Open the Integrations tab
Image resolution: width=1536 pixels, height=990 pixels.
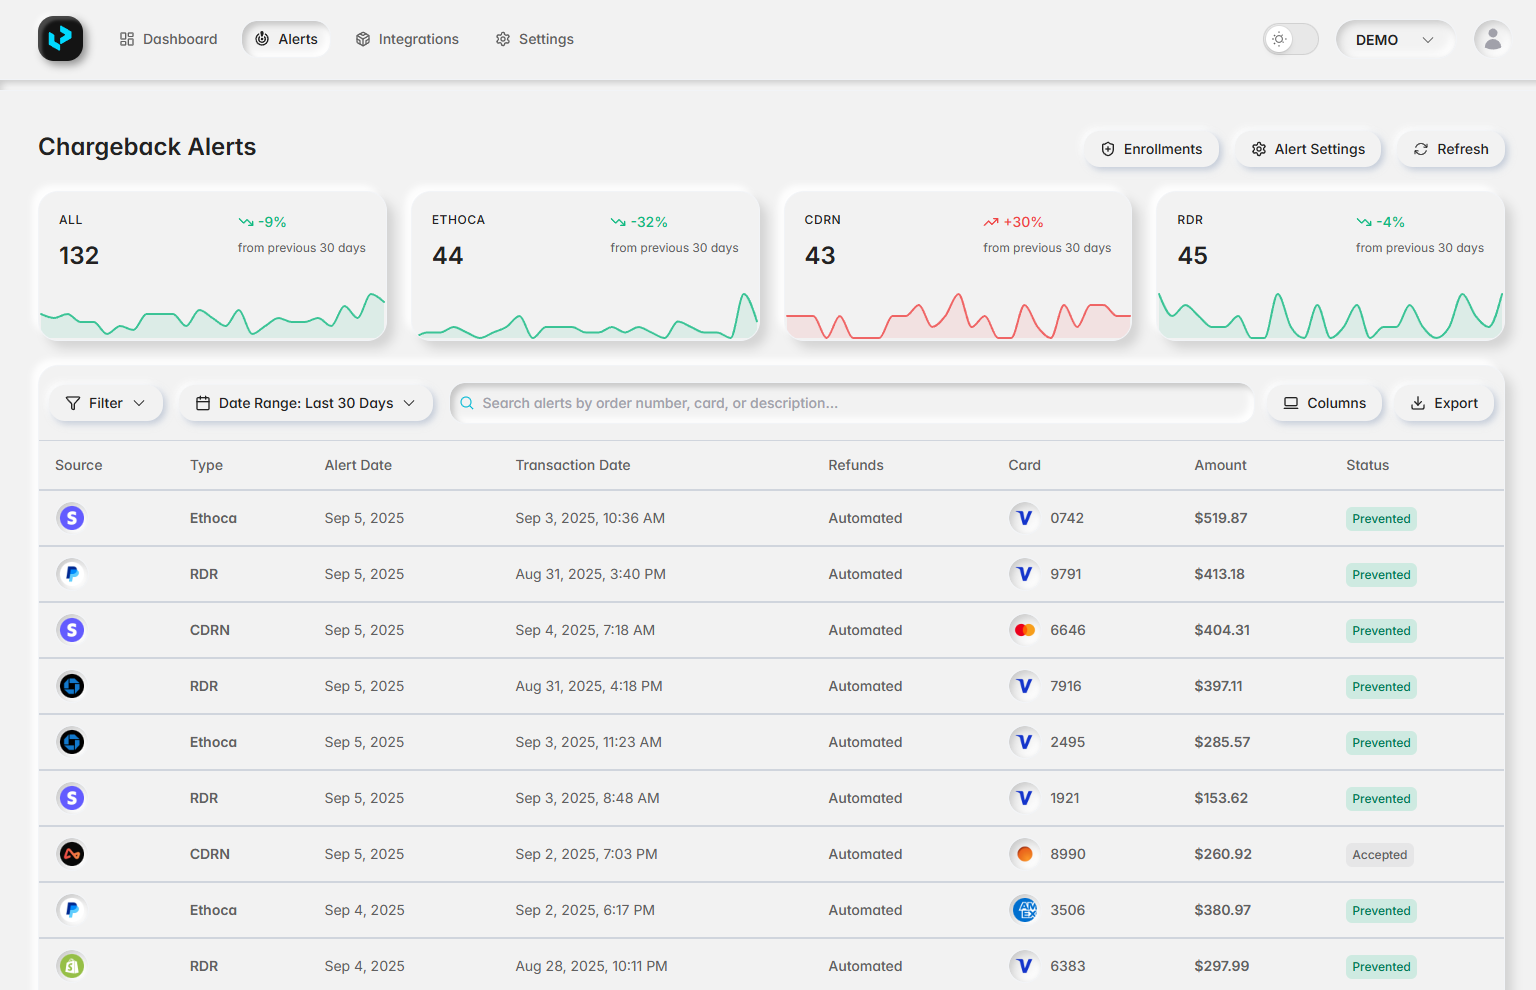click(x=407, y=39)
